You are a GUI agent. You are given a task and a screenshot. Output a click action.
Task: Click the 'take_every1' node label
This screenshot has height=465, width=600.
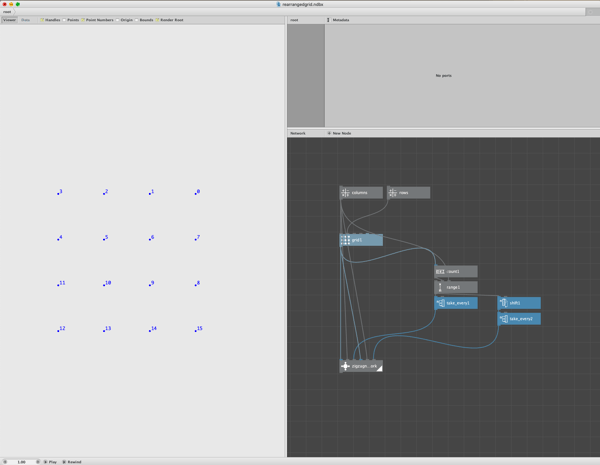pos(458,303)
